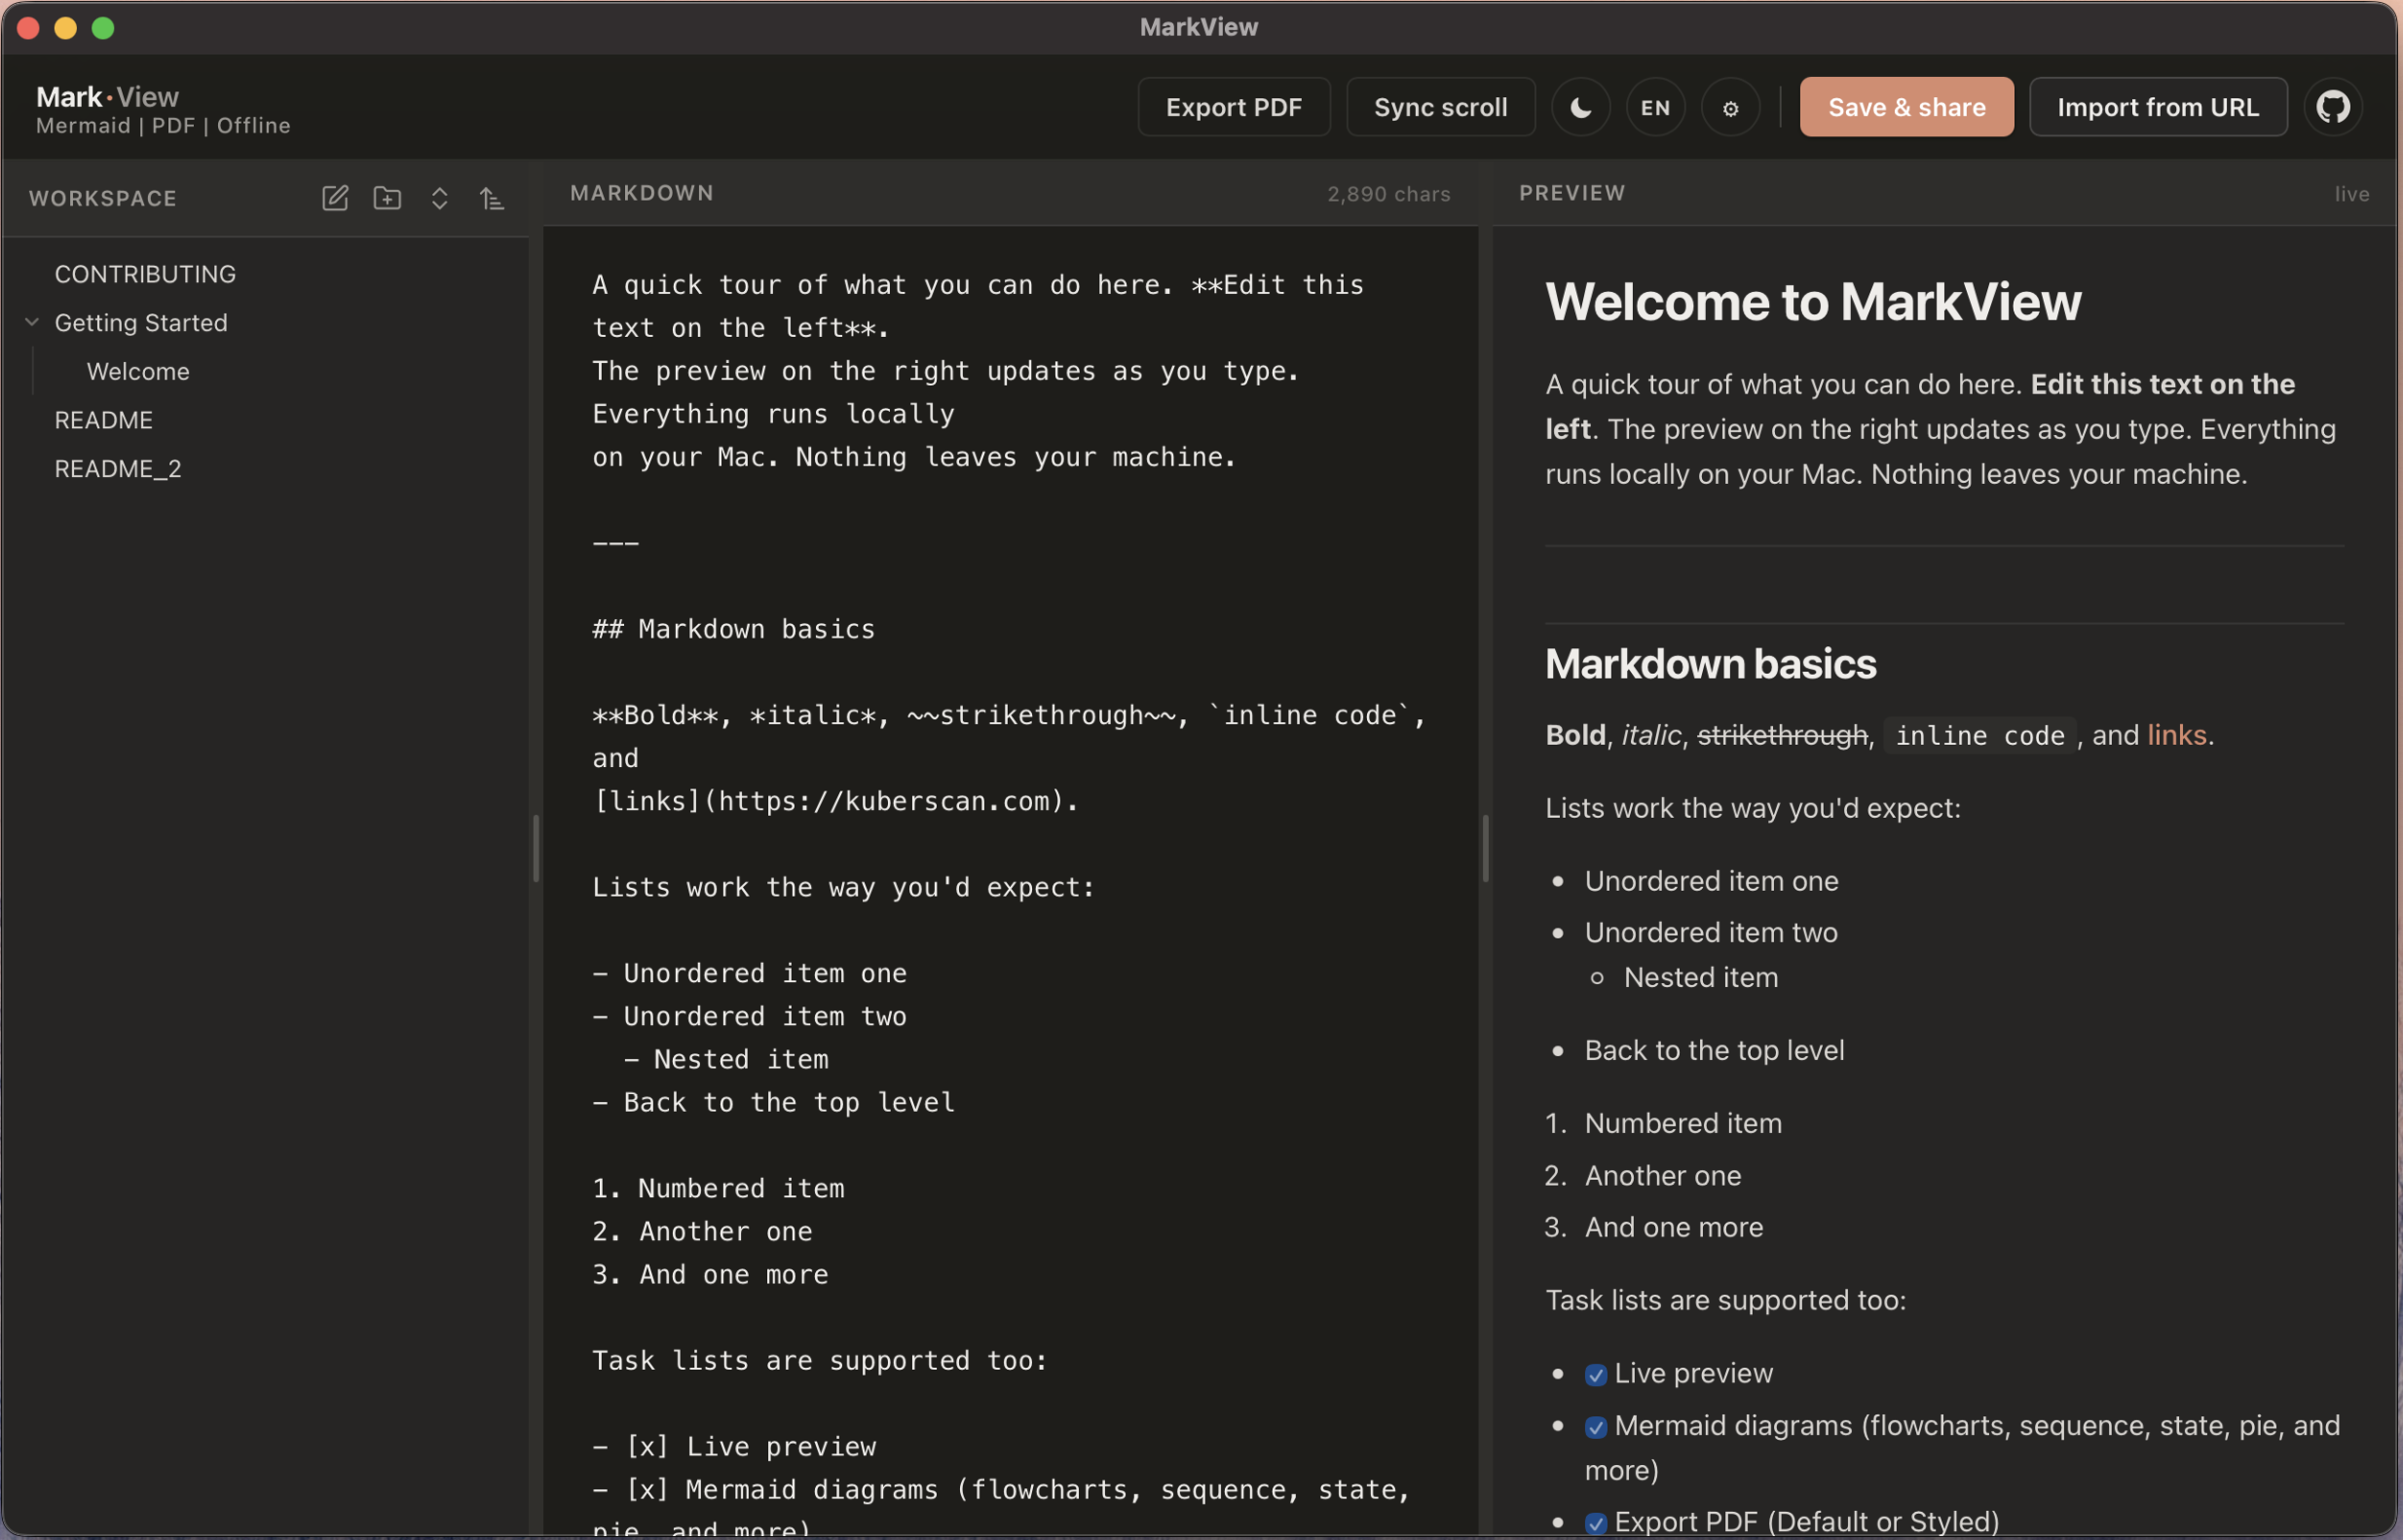Place cursor on '## Markdown basics' line
The width and height of the screenshot is (2403, 1540).
point(733,629)
